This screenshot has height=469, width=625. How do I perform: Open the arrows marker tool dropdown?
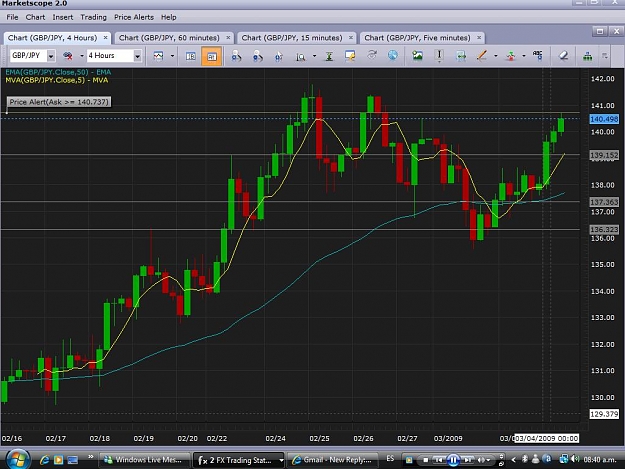click(524, 56)
